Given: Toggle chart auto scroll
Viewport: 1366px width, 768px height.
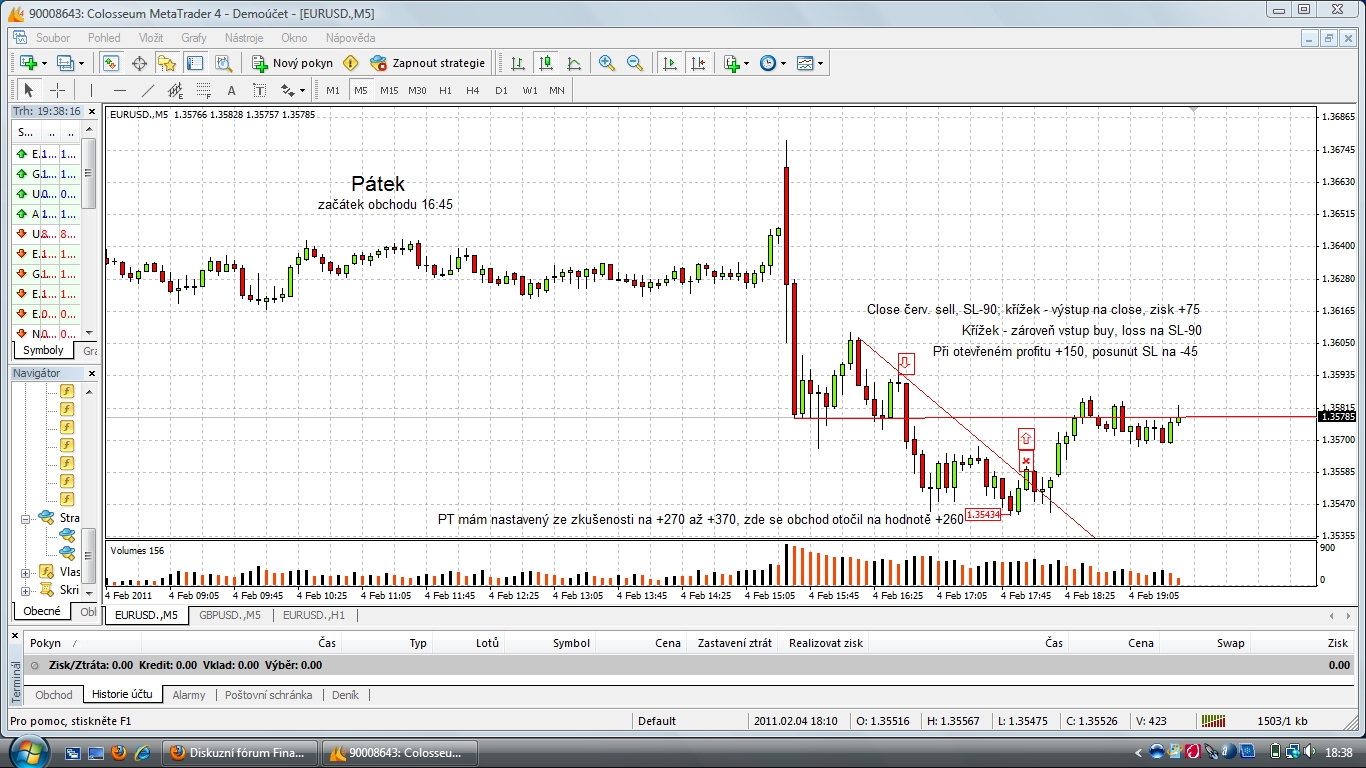Looking at the screenshot, I should [670, 63].
